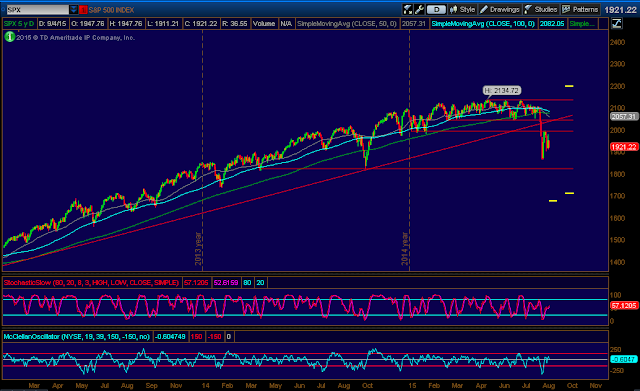This screenshot has width=640, height=391.
Task: Click the 2013 year vertical marker label
Action: [x=198, y=248]
